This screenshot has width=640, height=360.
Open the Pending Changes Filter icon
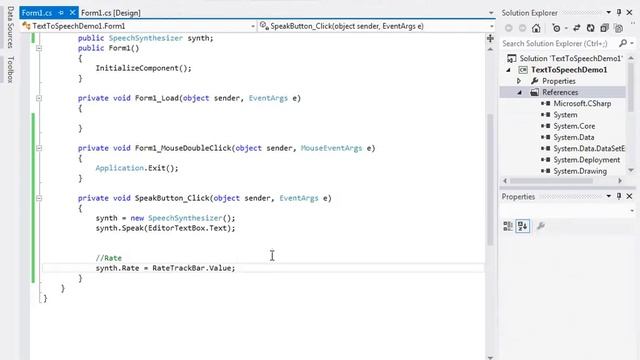pyautogui.click(x=556, y=28)
